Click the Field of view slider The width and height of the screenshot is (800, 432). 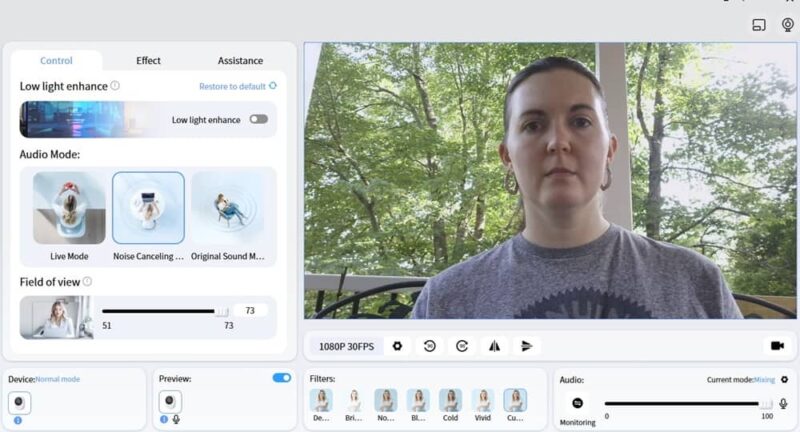(165, 311)
